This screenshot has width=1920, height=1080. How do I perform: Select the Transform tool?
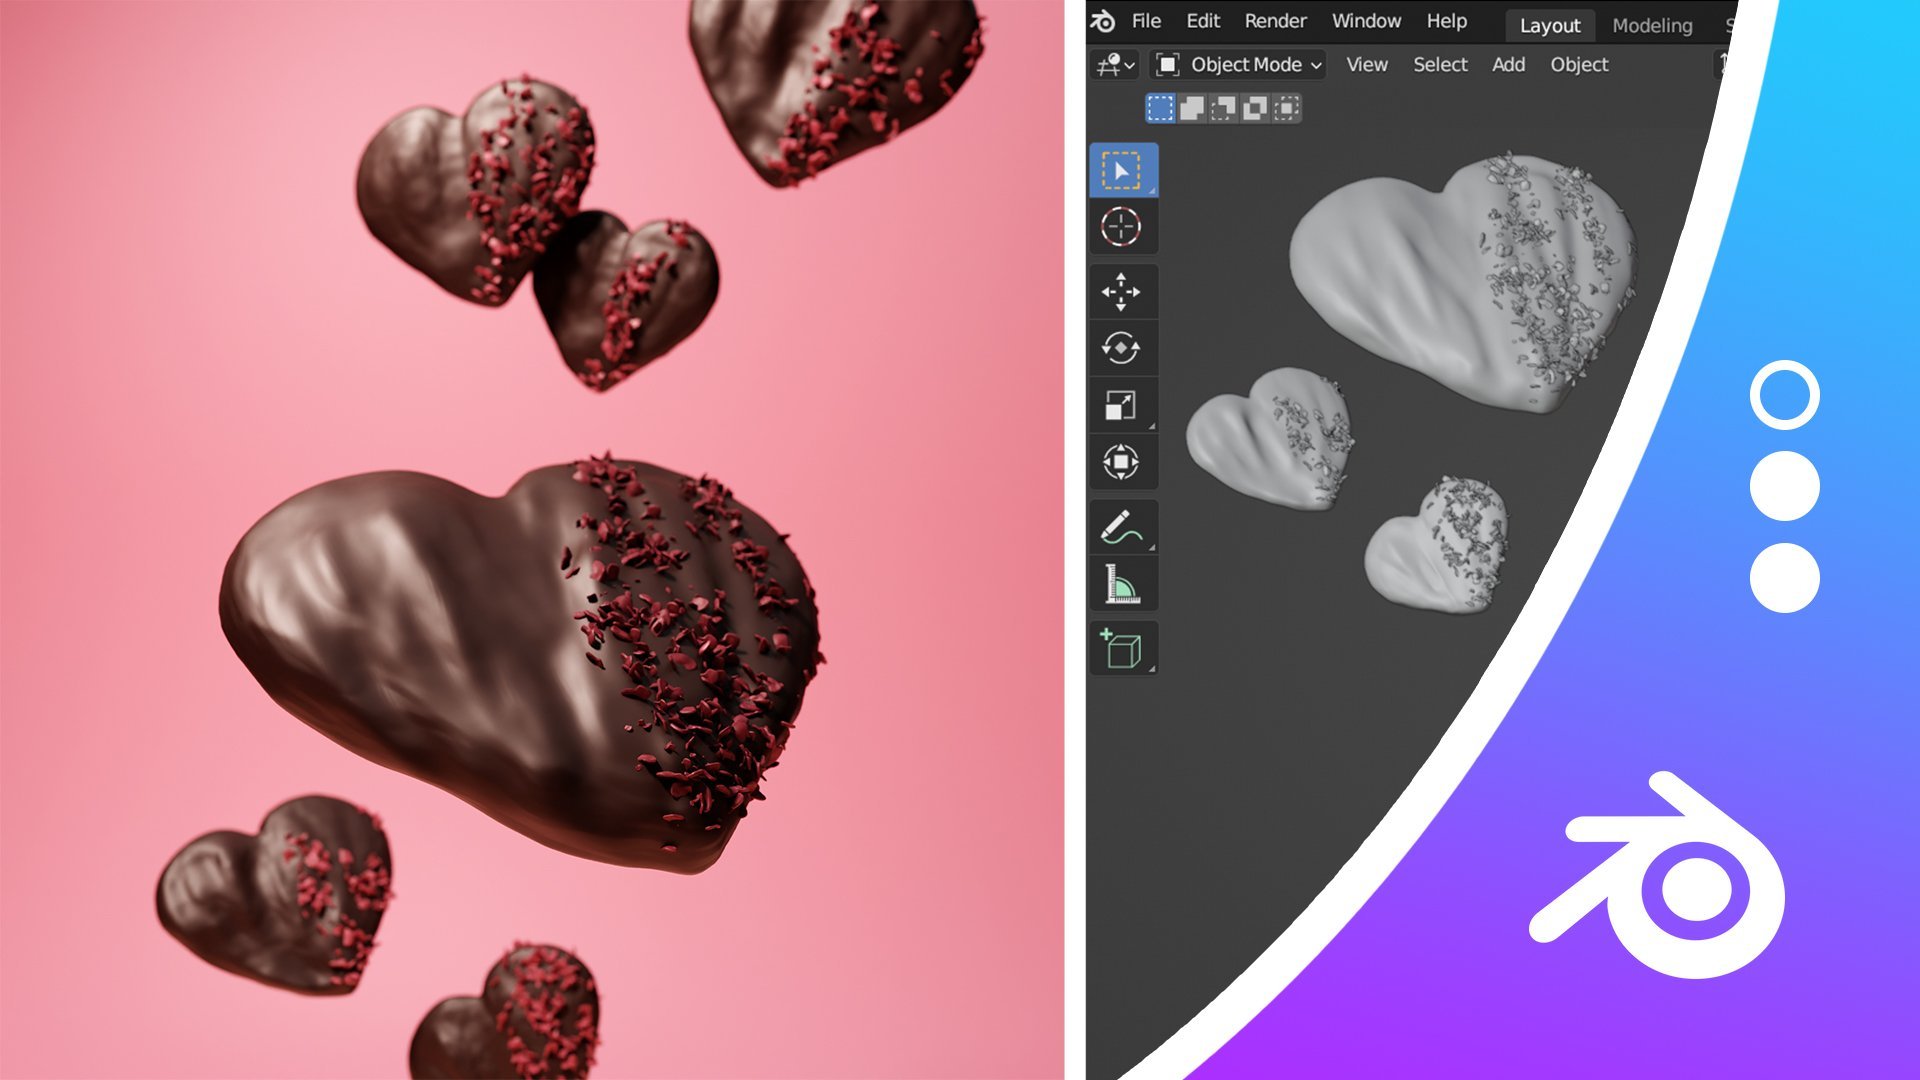pyautogui.click(x=1122, y=462)
